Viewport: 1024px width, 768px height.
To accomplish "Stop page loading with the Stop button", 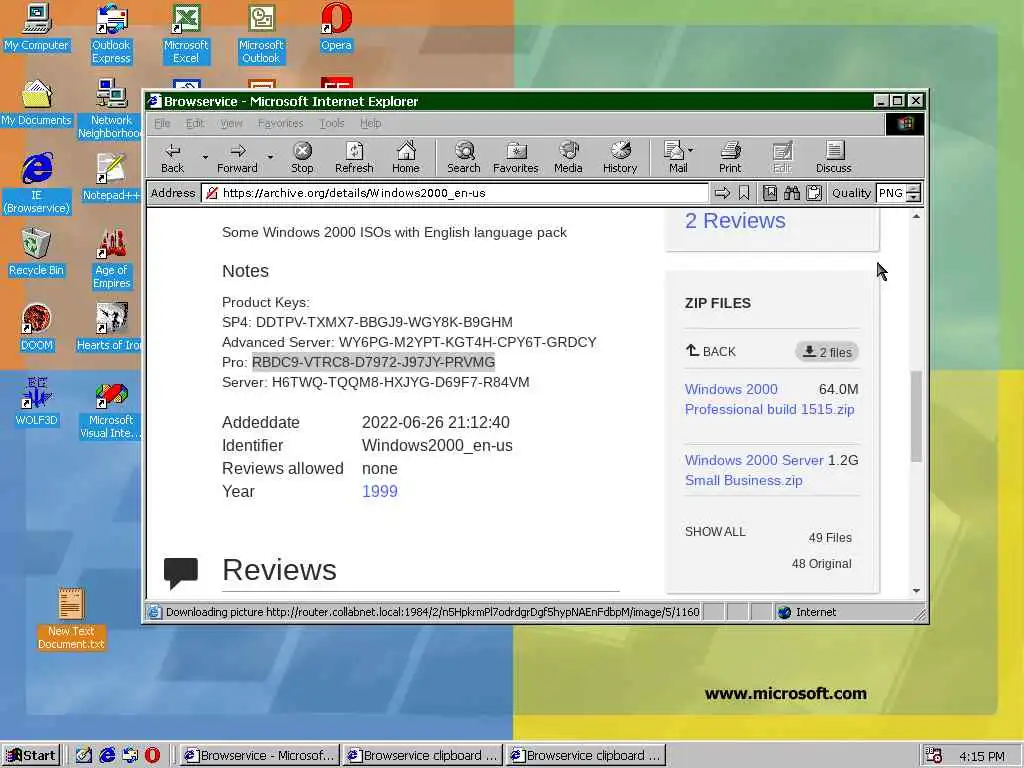I will 302,157.
